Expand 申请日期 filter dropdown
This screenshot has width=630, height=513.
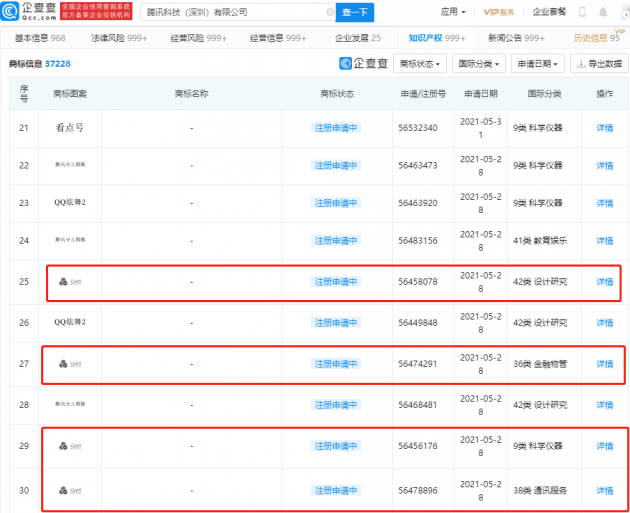click(x=538, y=63)
